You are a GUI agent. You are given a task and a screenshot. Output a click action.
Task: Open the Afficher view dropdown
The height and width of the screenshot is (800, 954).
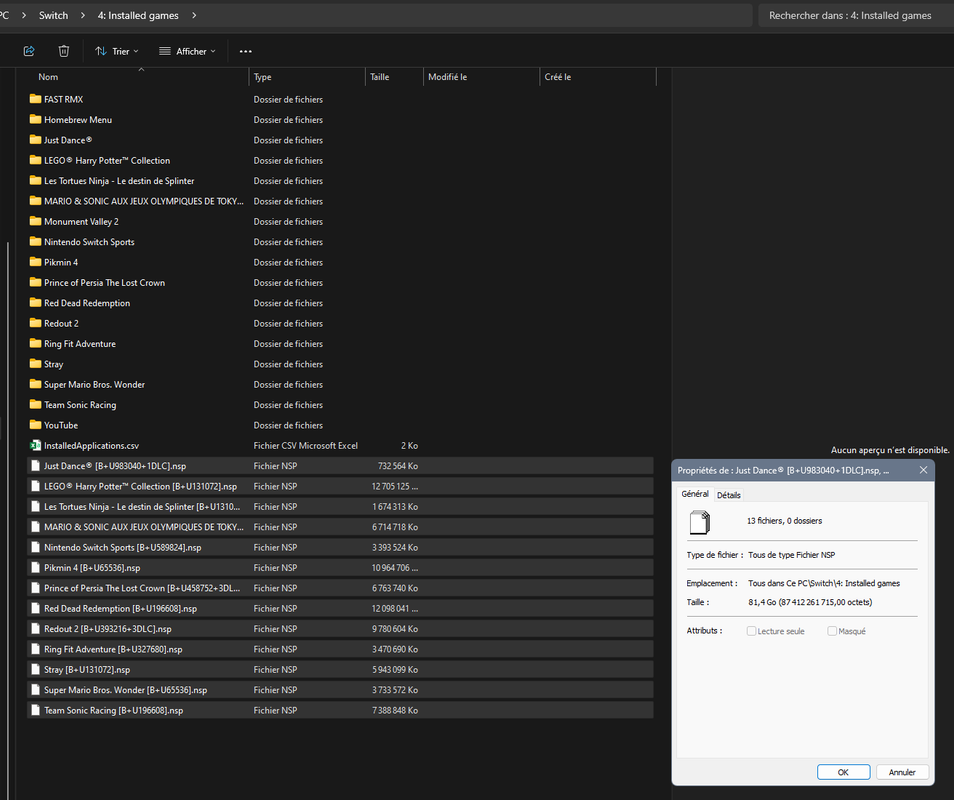coord(187,52)
